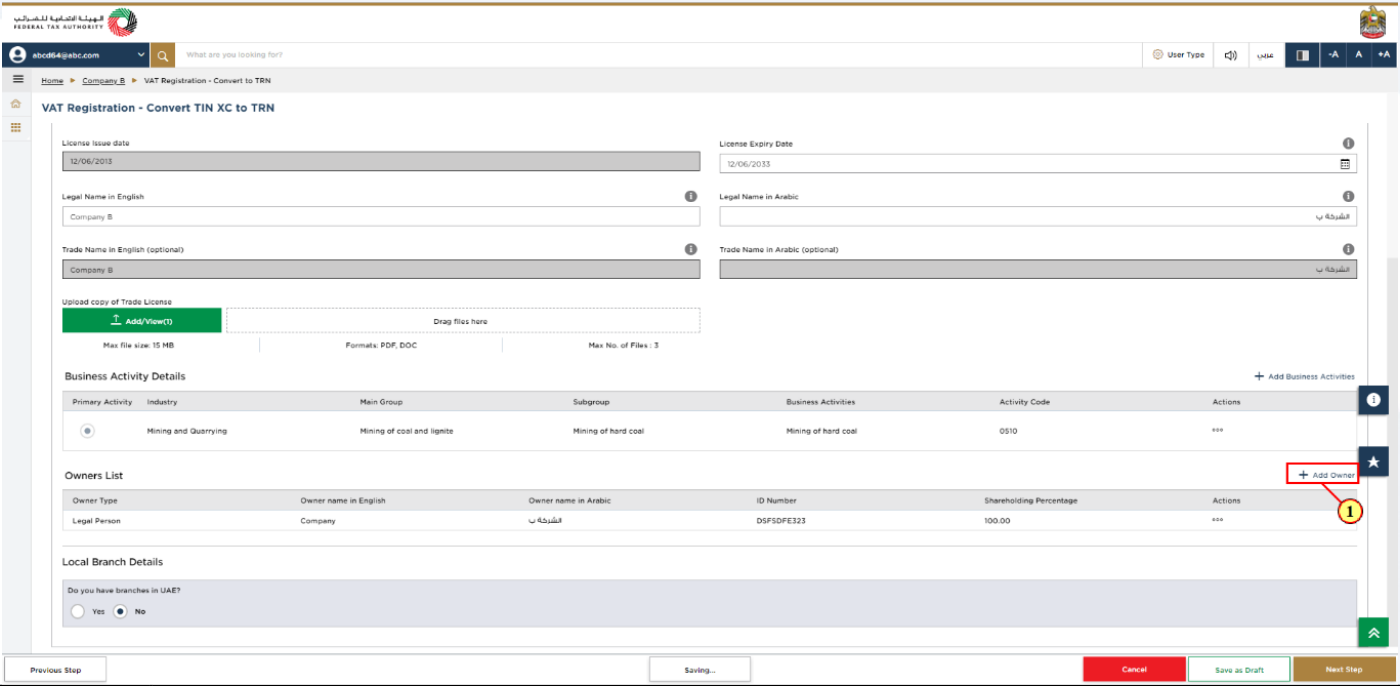Open the floating info panel icon

tap(1373, 399)
